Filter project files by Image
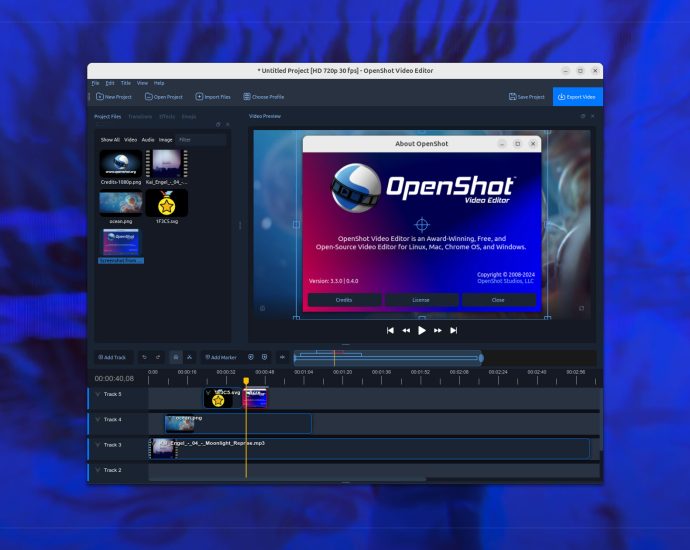 coord(165,140)
